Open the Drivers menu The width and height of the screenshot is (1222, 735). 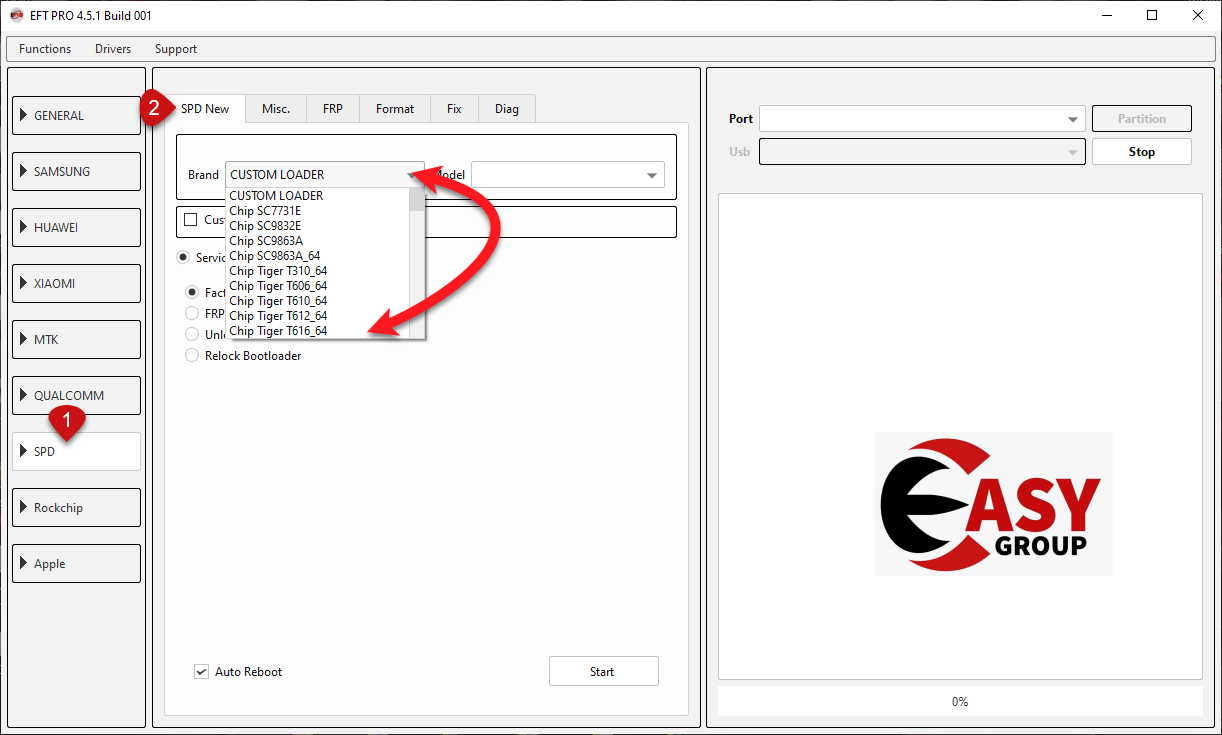tap(113, 49)
